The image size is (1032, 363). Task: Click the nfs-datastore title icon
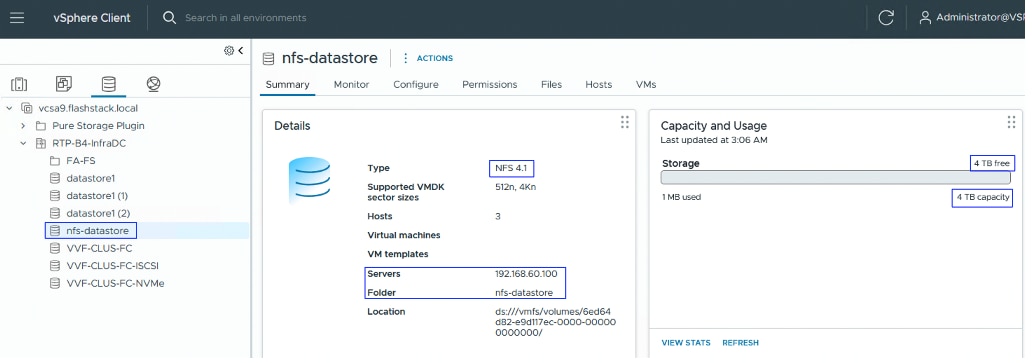(268, 59)
